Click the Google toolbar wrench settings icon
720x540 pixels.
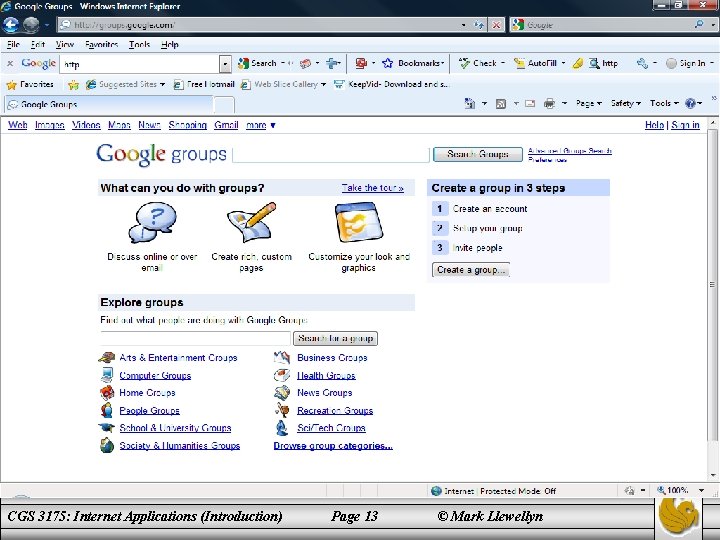click(x=642, y=63)
